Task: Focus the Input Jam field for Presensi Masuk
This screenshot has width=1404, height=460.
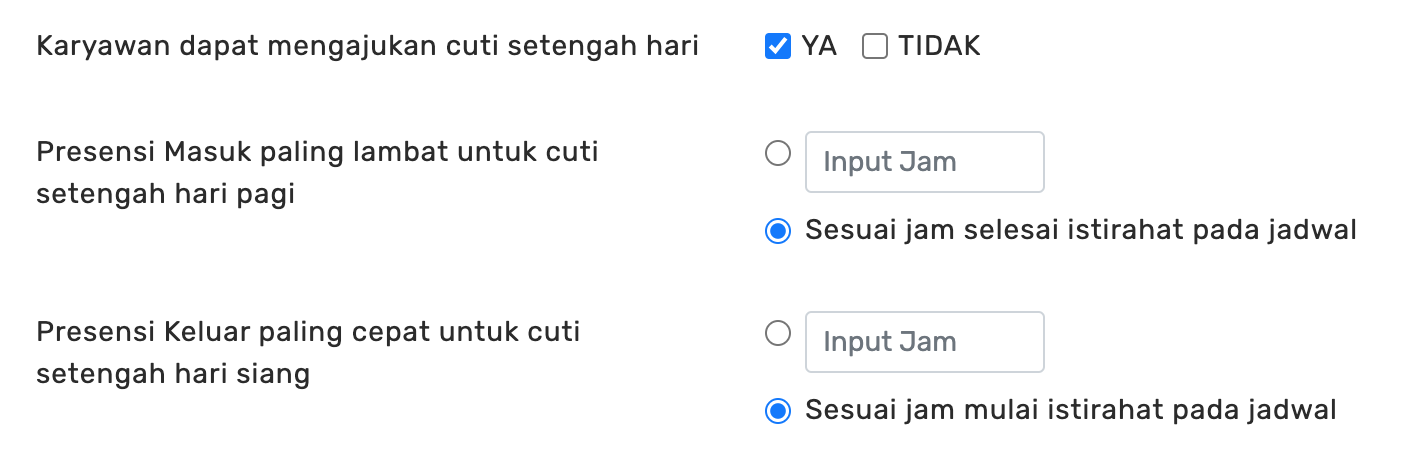Action: [924, 162]
